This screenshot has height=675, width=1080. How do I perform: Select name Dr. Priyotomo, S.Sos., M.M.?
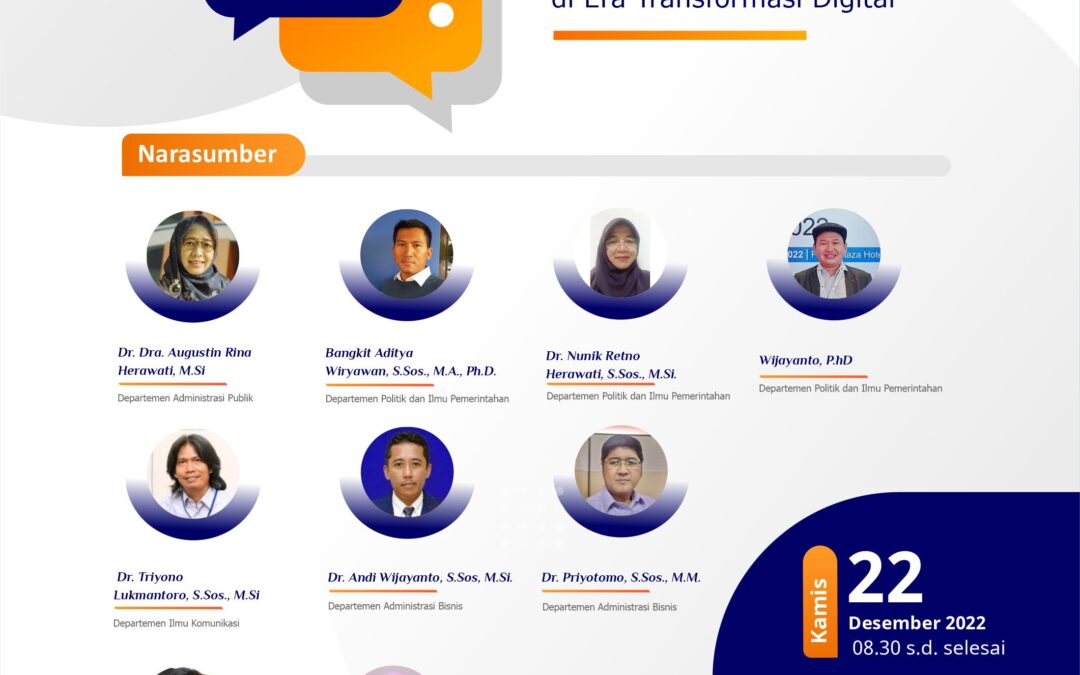(x=621, y=577)
